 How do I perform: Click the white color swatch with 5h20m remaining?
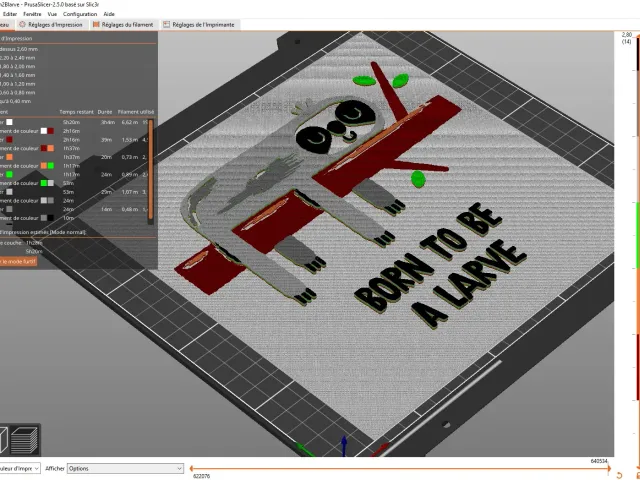pos(9,122)
